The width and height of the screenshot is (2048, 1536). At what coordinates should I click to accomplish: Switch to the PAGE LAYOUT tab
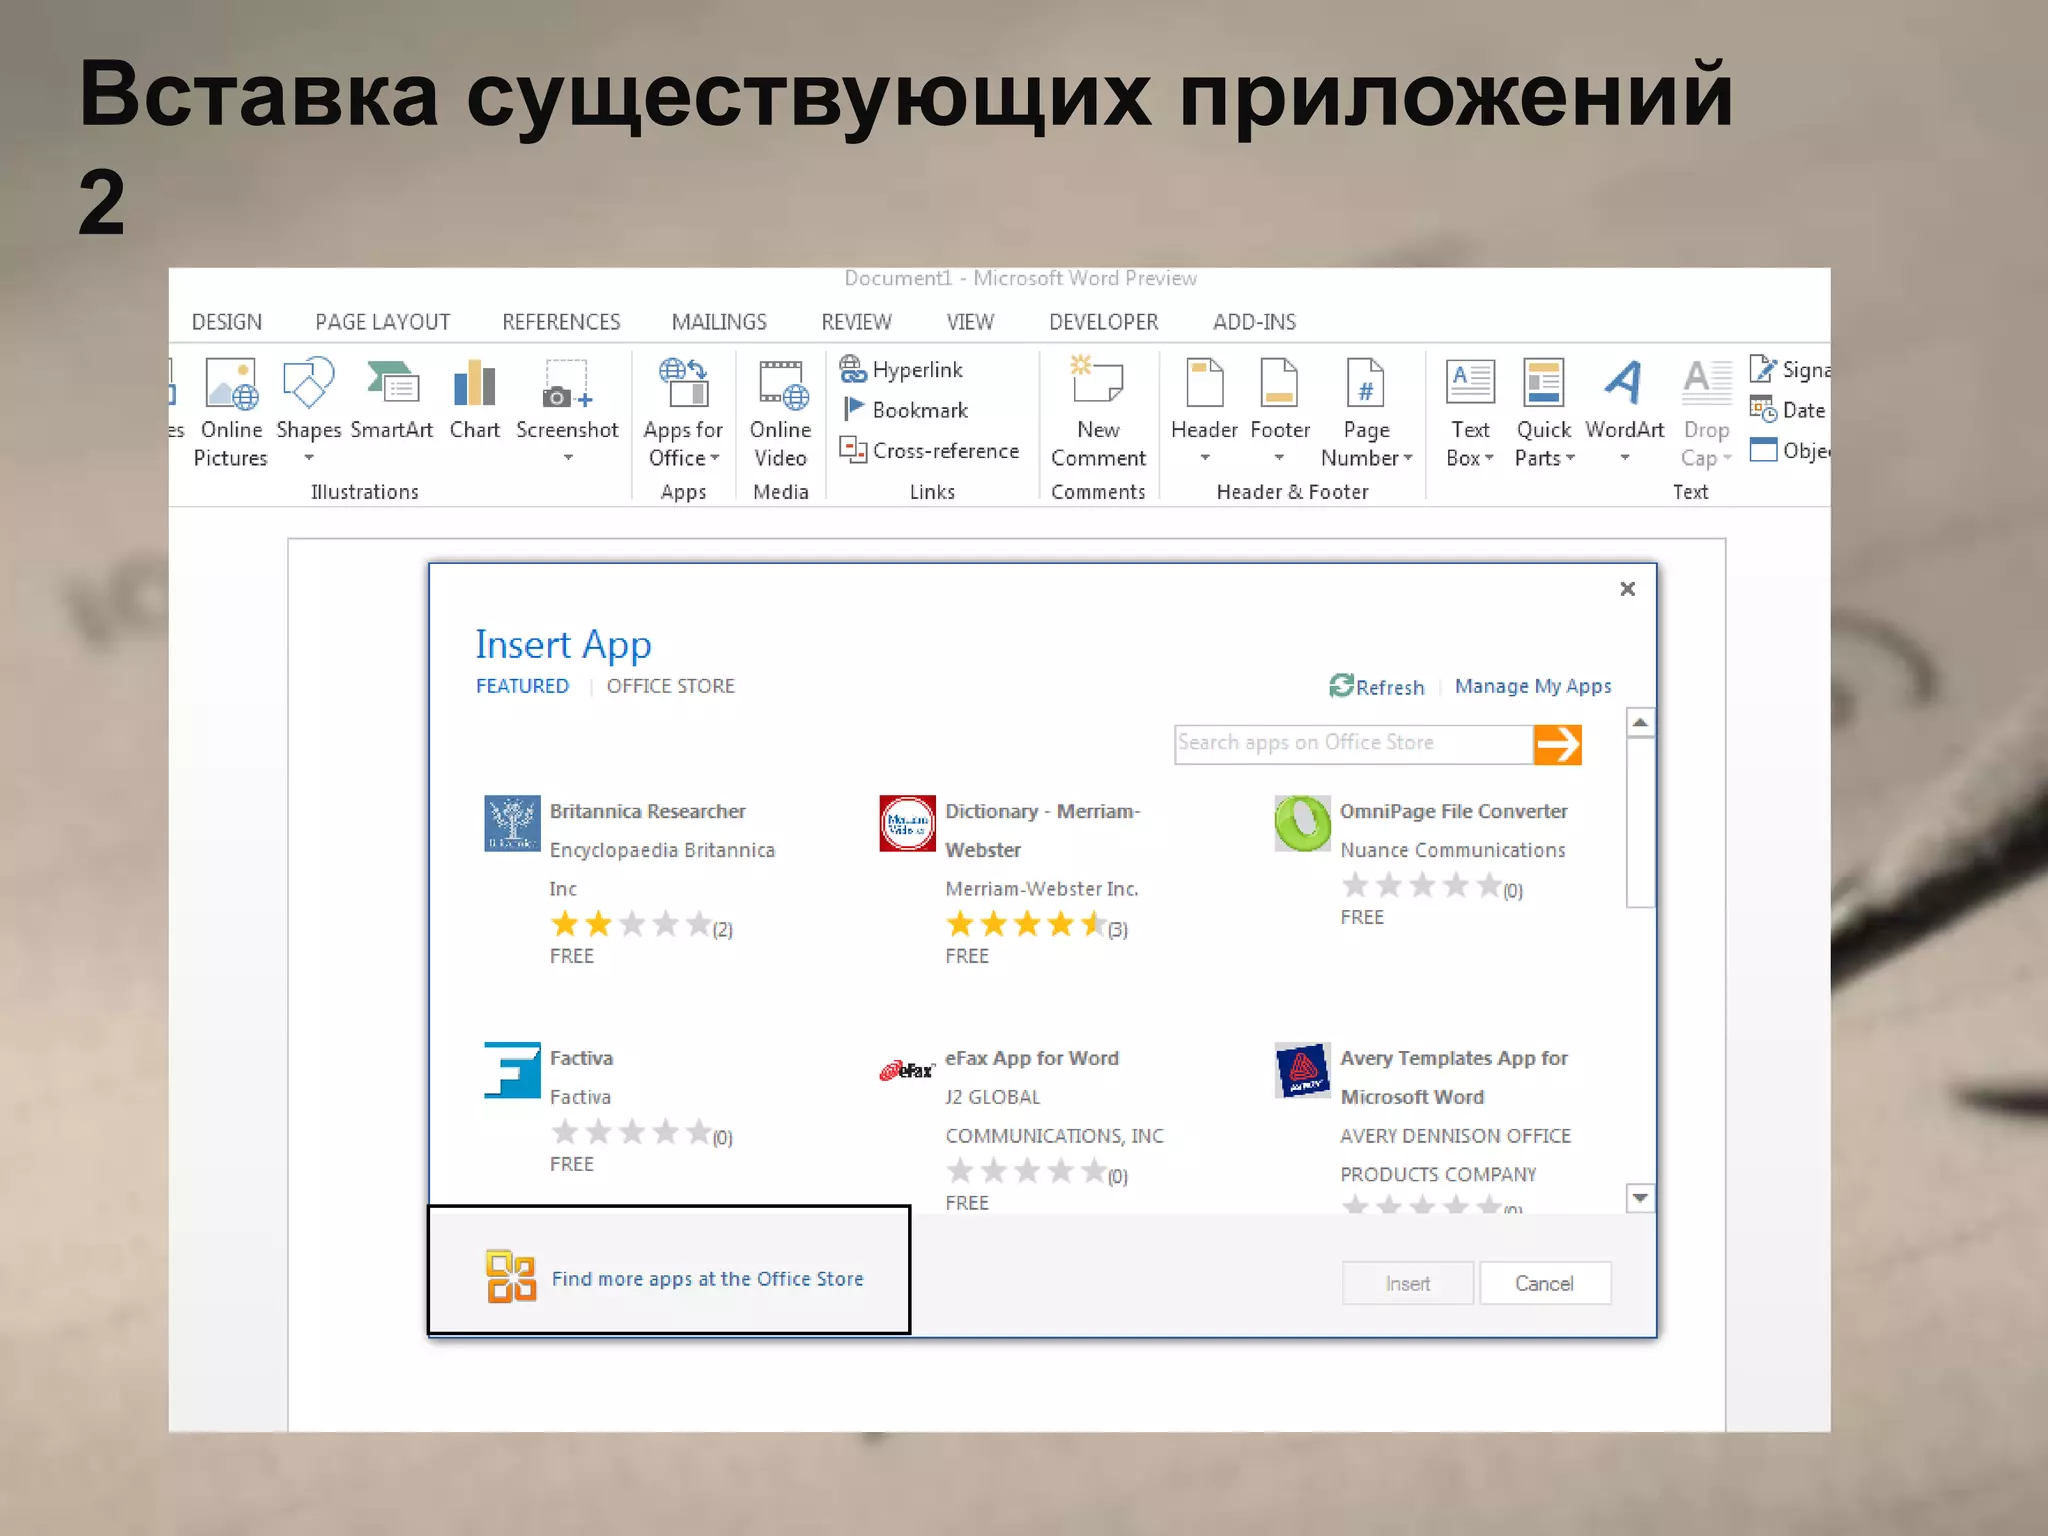383,322
